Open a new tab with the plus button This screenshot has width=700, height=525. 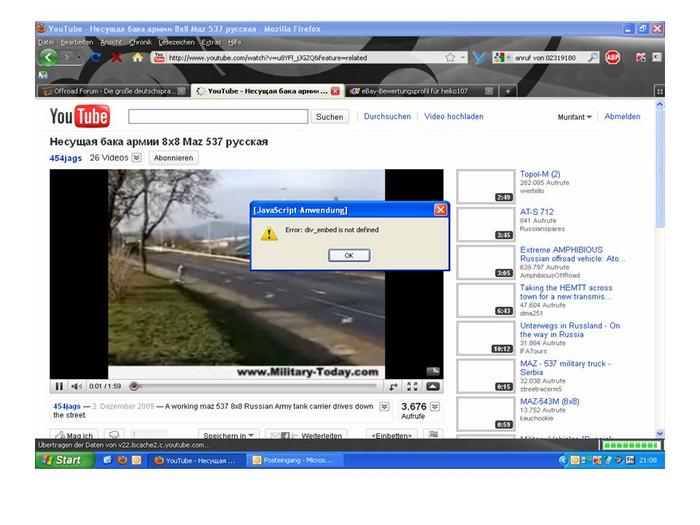(508, 91)
